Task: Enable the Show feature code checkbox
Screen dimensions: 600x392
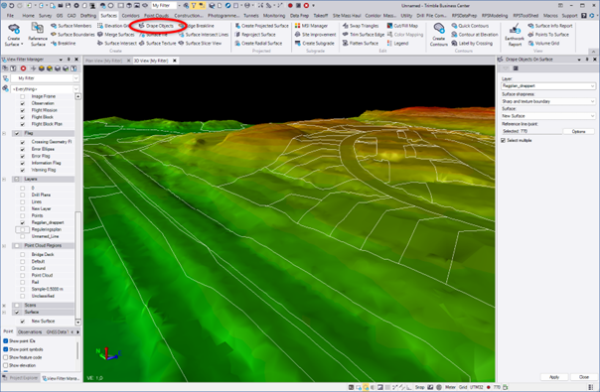Action: click(6, 357)
